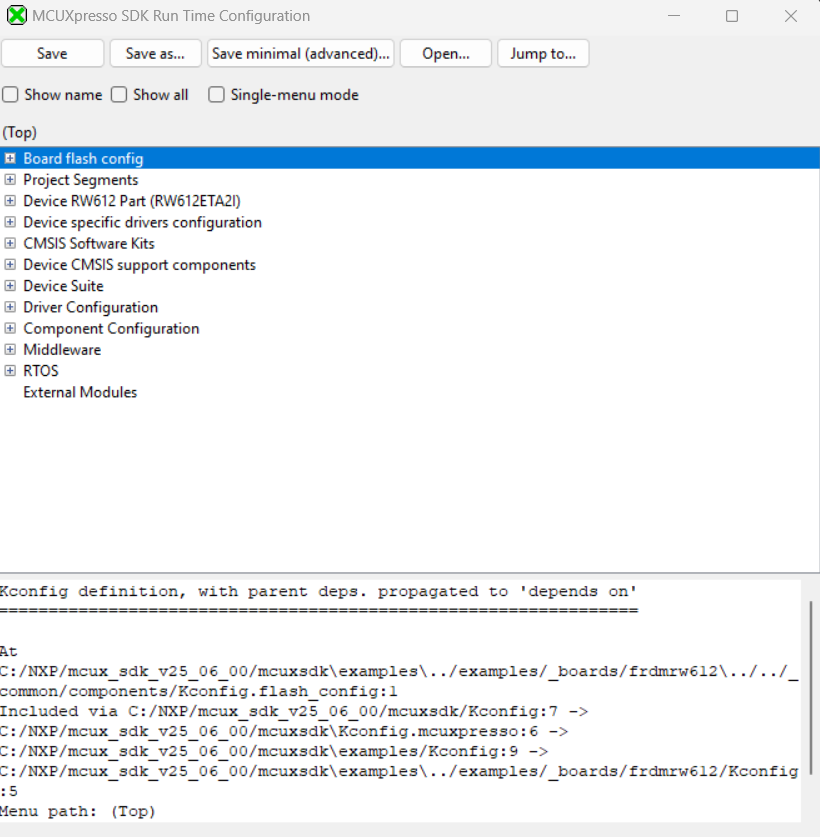Image resolution: width=820 pixels, height=837 pixels.
Task: Select the Board flash config row
Action: pyautogui.click(x=410, y=159)
